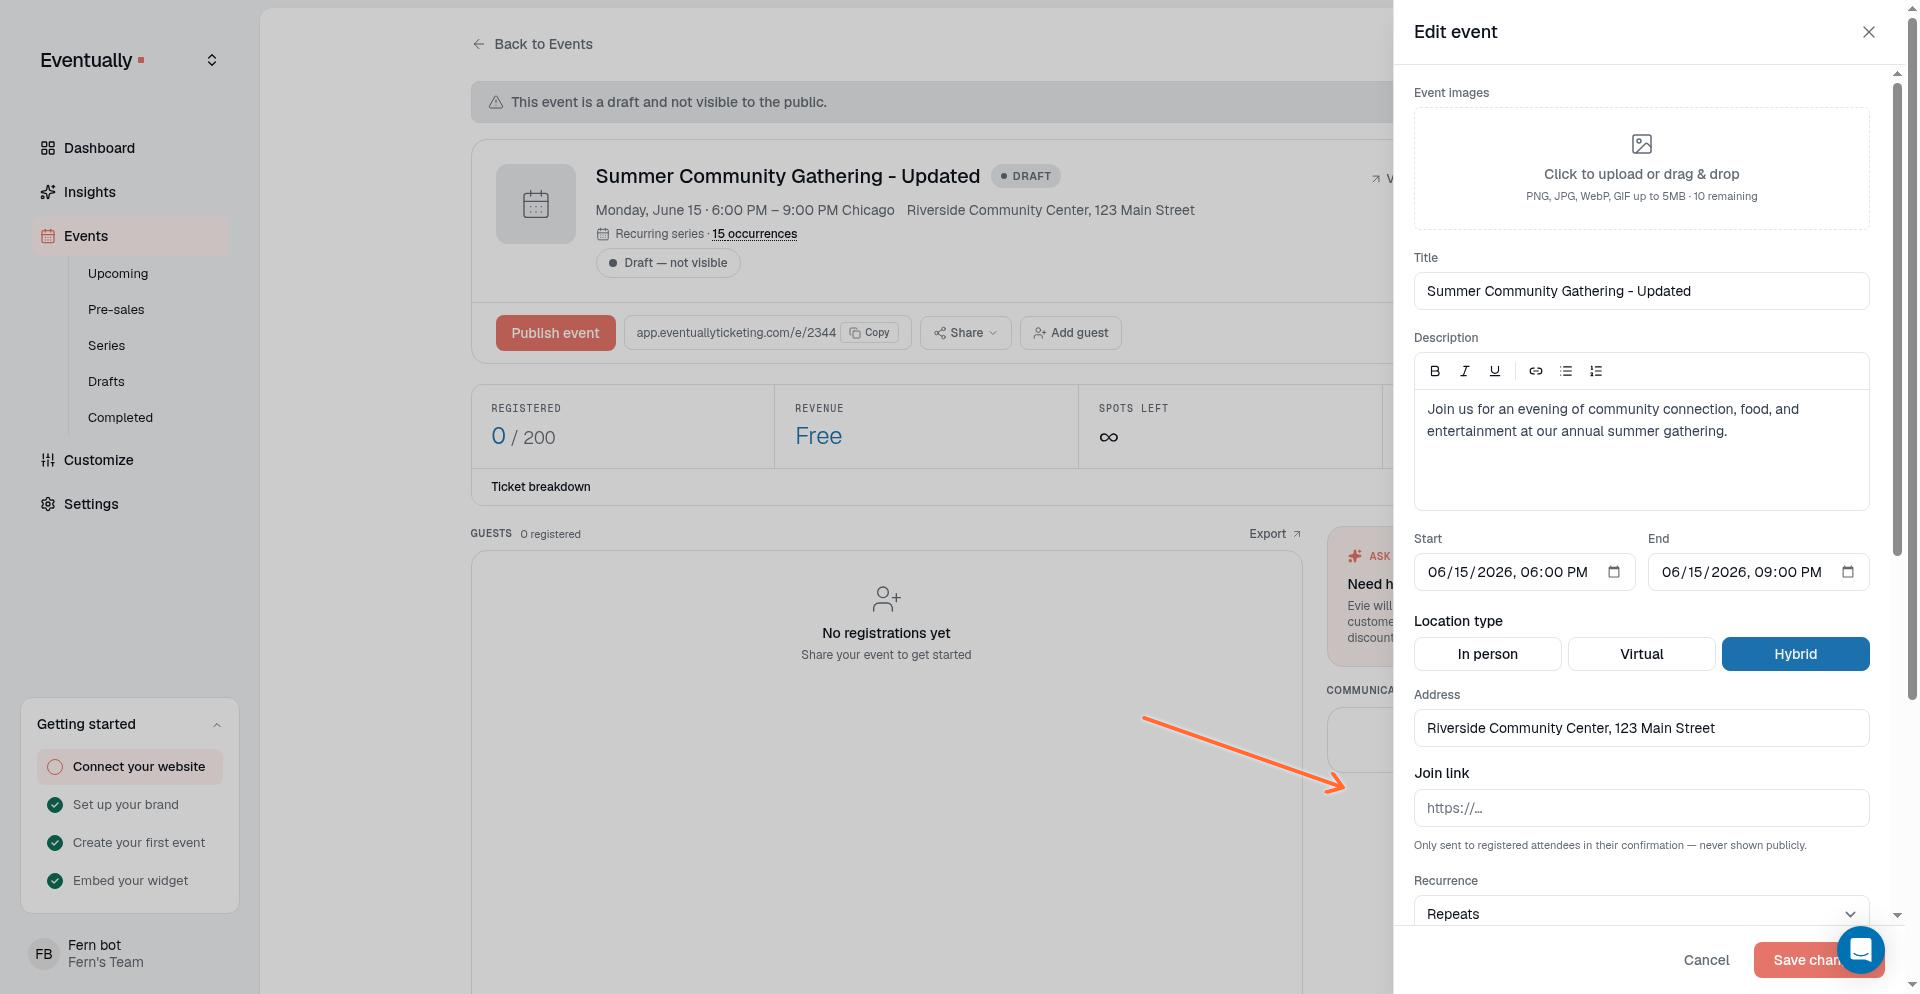The height and width of the screenshot is (994, 1920).
Task: Click Embed your widget checkmark
Action: point(55,881)
